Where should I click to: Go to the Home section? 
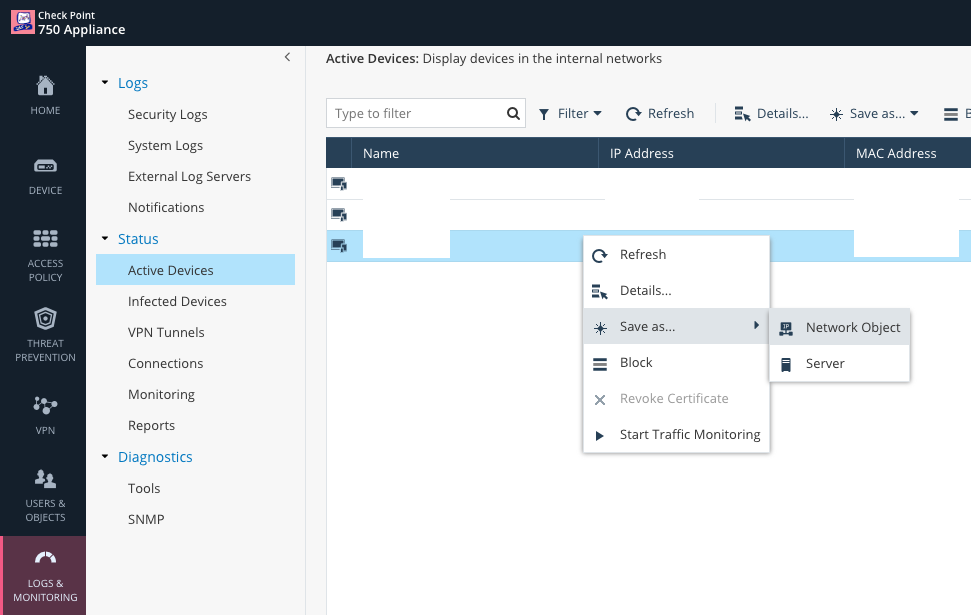click(x=45, y=95)
